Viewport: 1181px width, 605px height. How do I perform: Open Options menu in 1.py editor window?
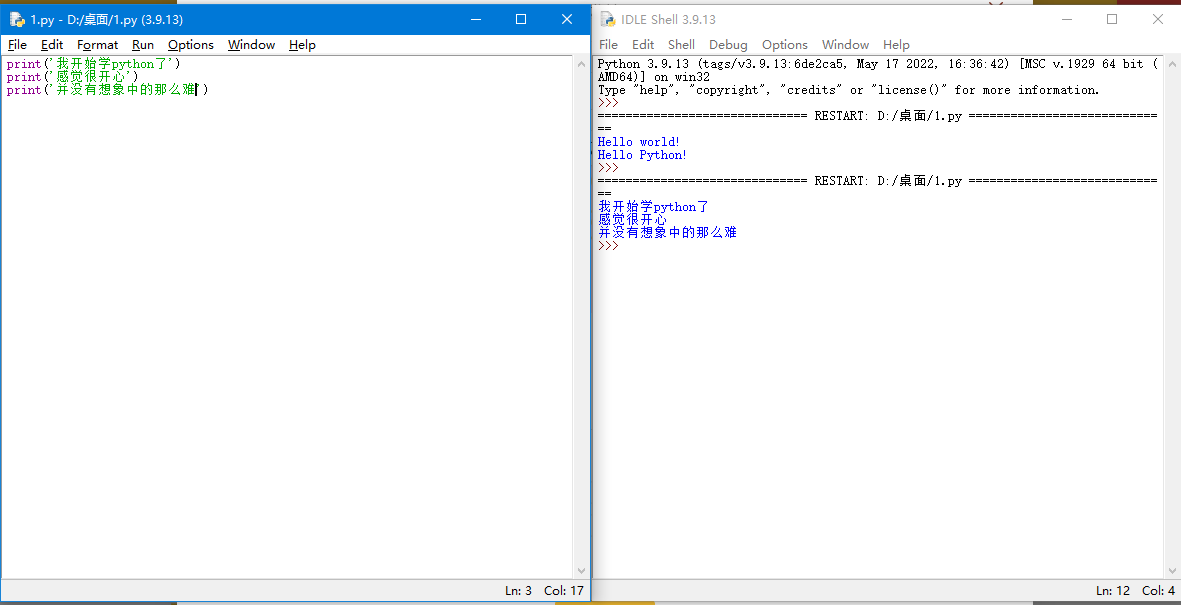tap(191, 44)
